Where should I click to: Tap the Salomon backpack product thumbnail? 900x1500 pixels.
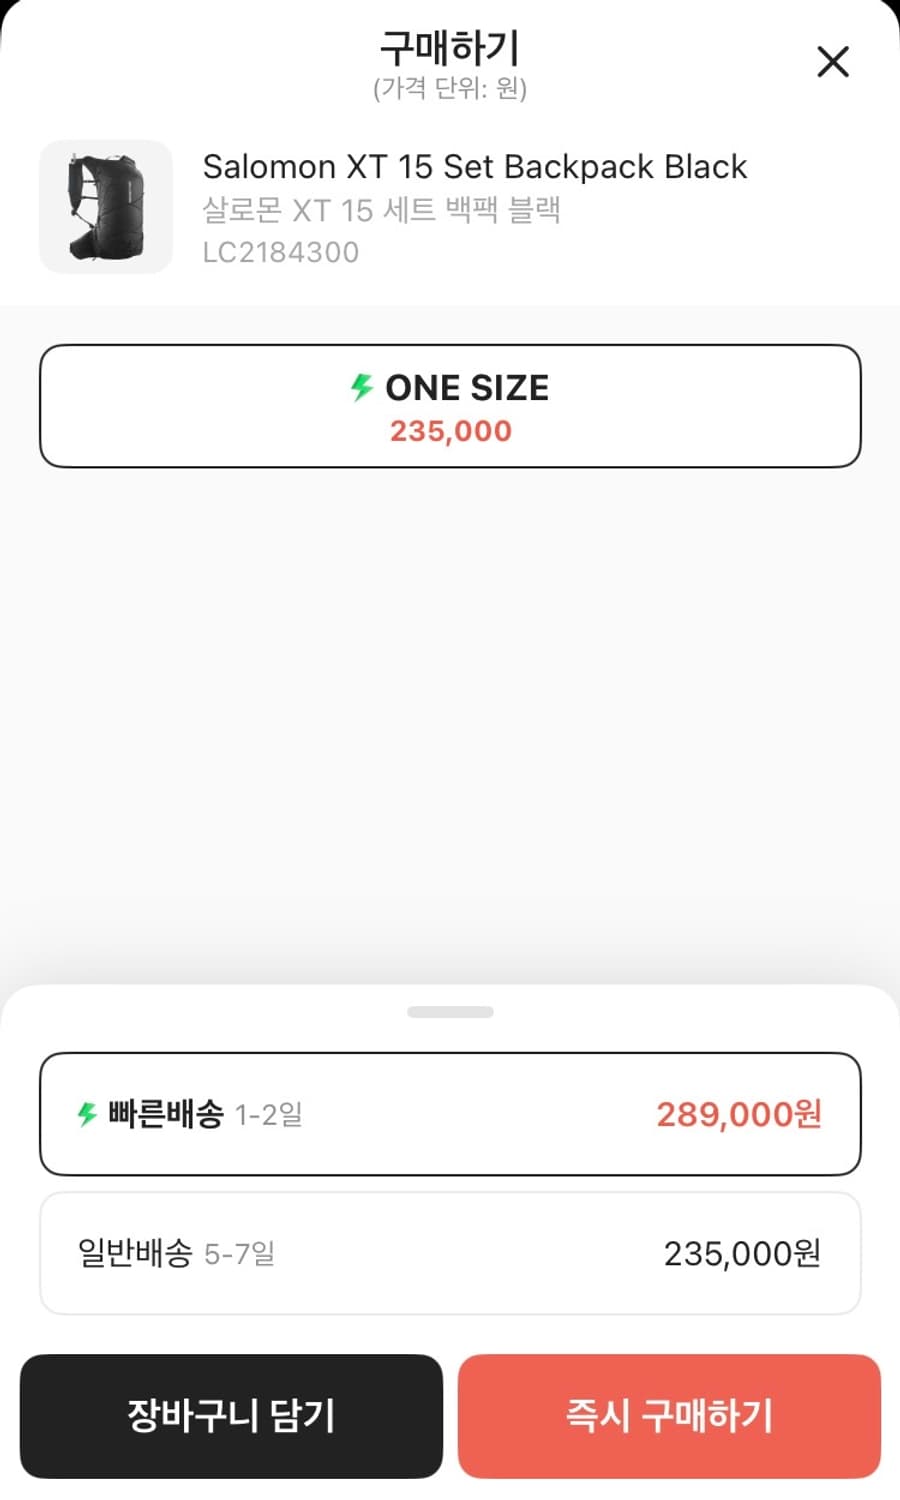click(x=106, y=207)
